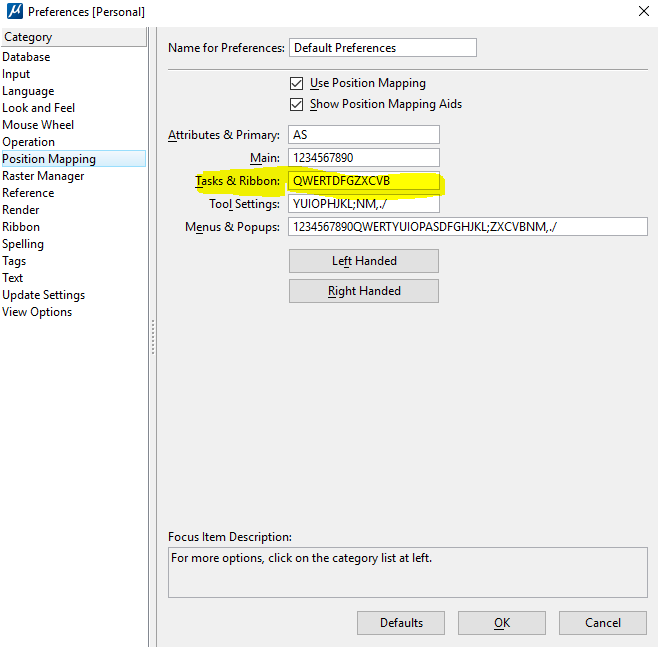Image resolution: width=658 pixels, height=647 pixels.
Task: Select Operation category
Action: click(28, 142)
